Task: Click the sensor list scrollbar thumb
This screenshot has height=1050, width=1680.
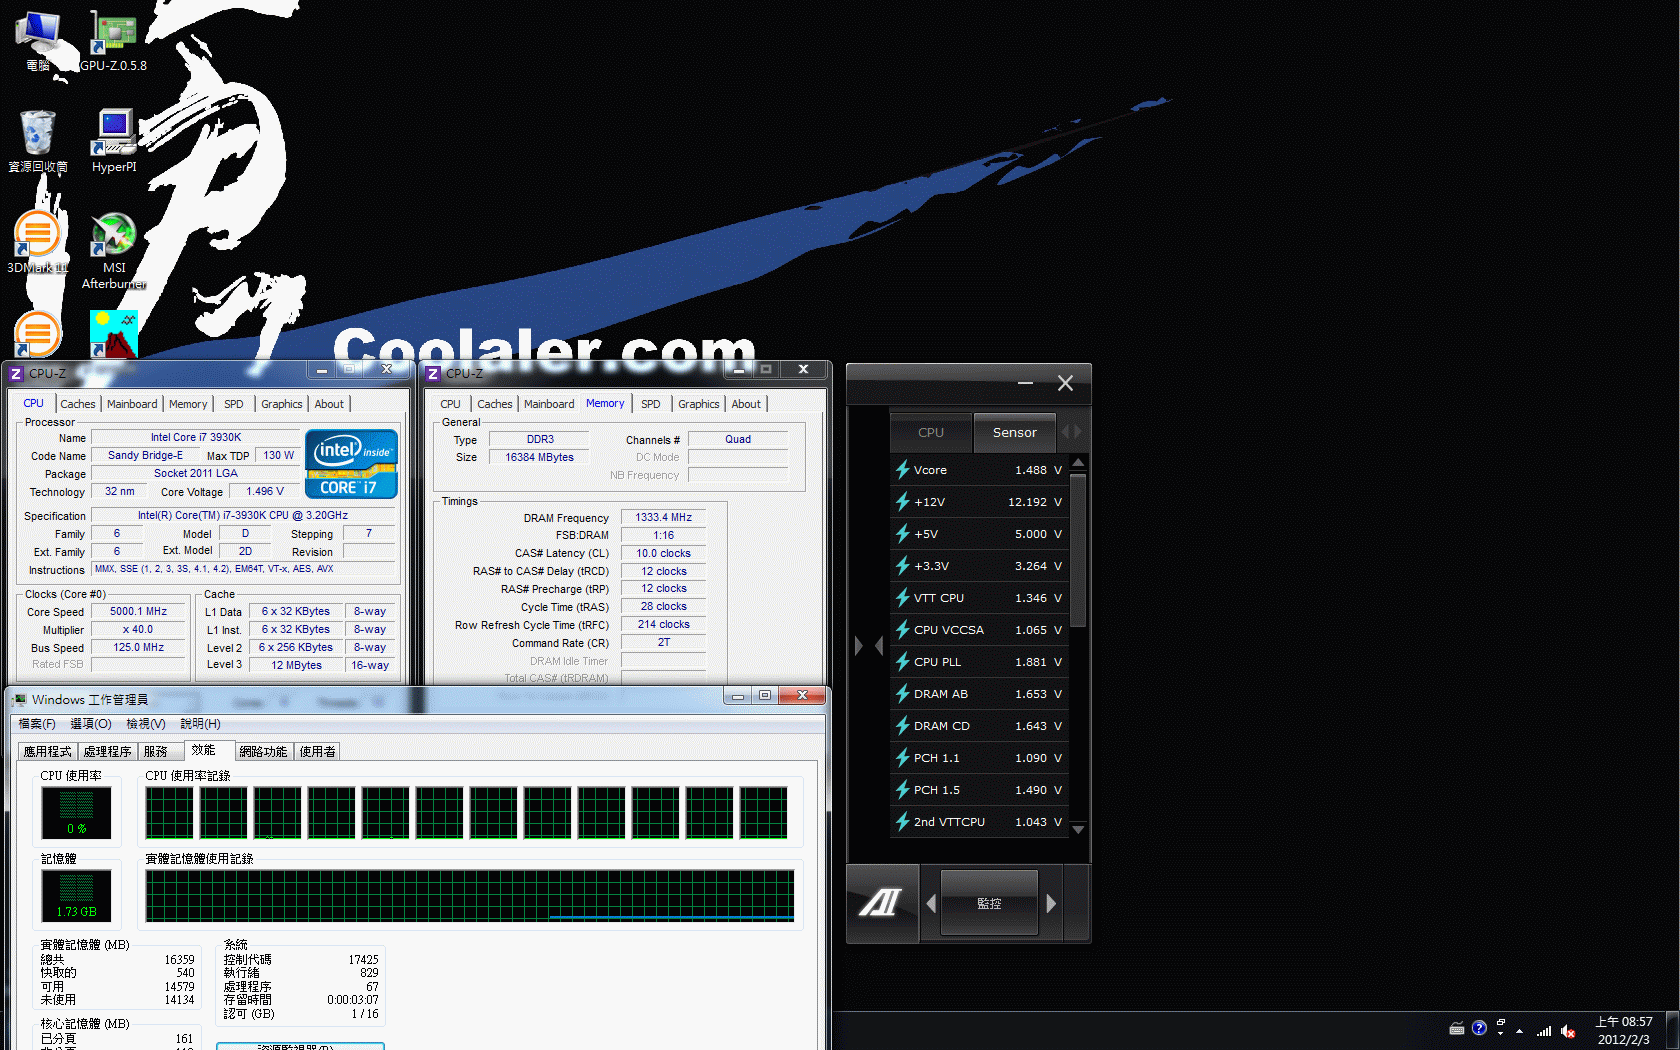Action: (1078, 550)
